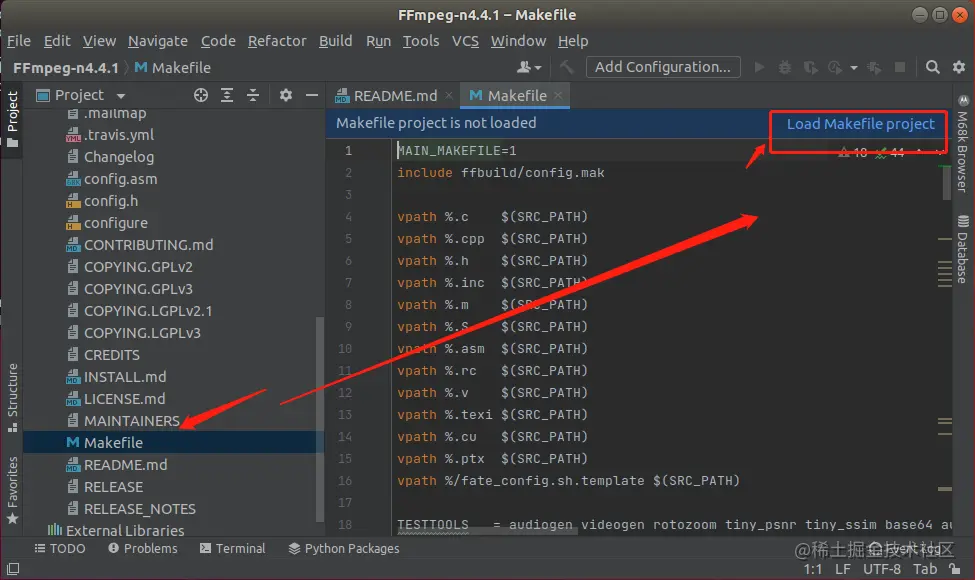Click 'include' keyword on line 2
Image resolution: width=975 pixels, height=580 pixels.
click(x=425, y=173)
